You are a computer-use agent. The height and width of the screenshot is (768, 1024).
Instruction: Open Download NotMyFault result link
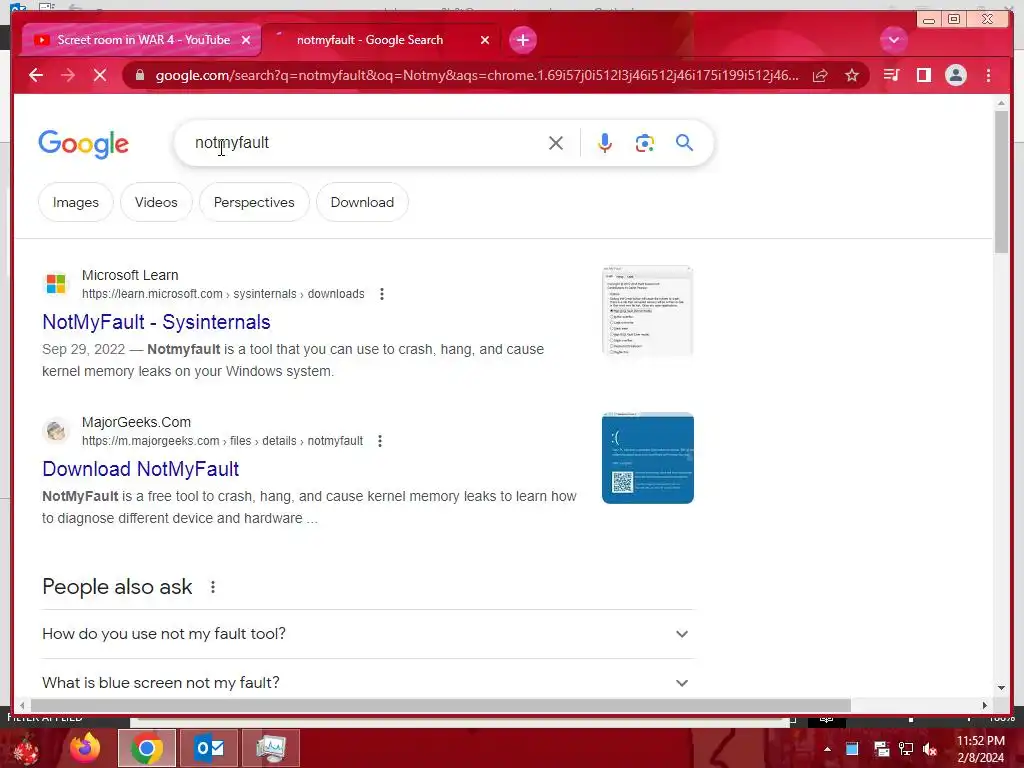coord(140,469)
